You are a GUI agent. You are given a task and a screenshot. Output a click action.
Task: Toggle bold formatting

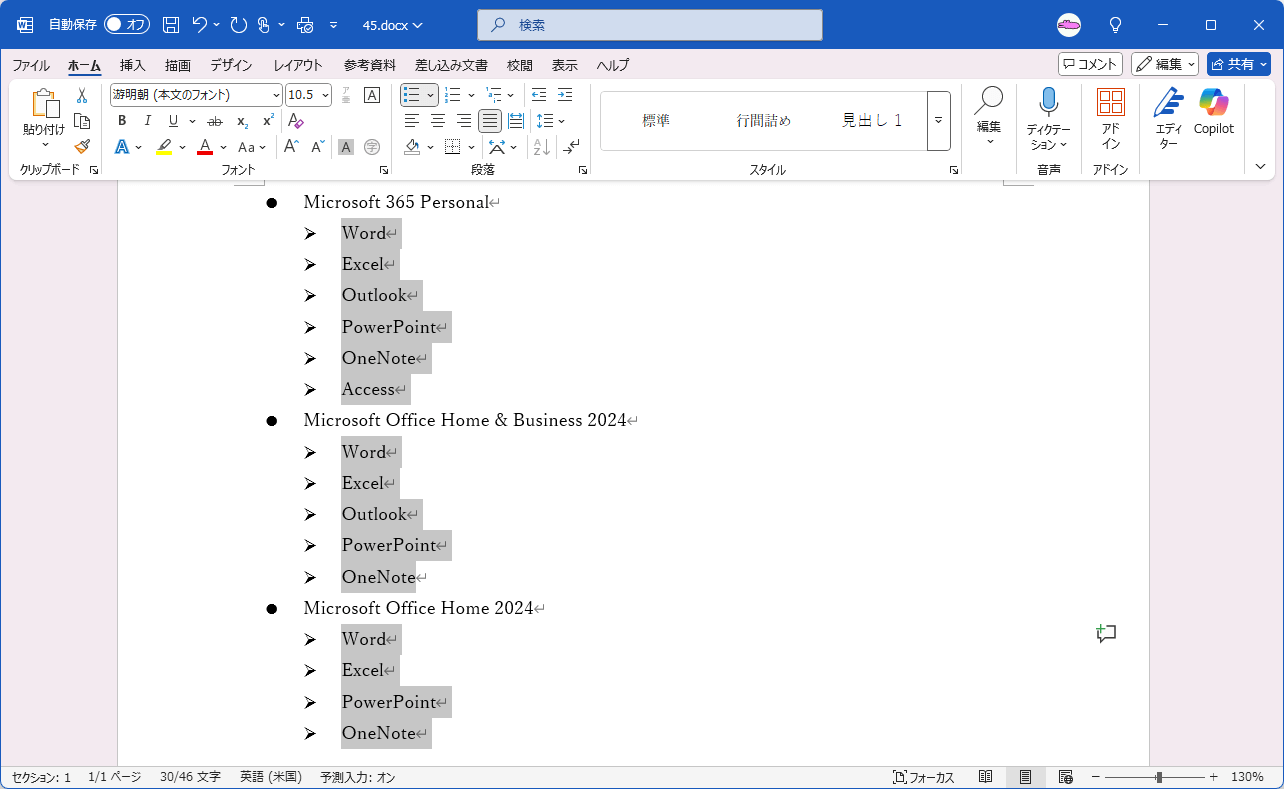click(122, 121)
